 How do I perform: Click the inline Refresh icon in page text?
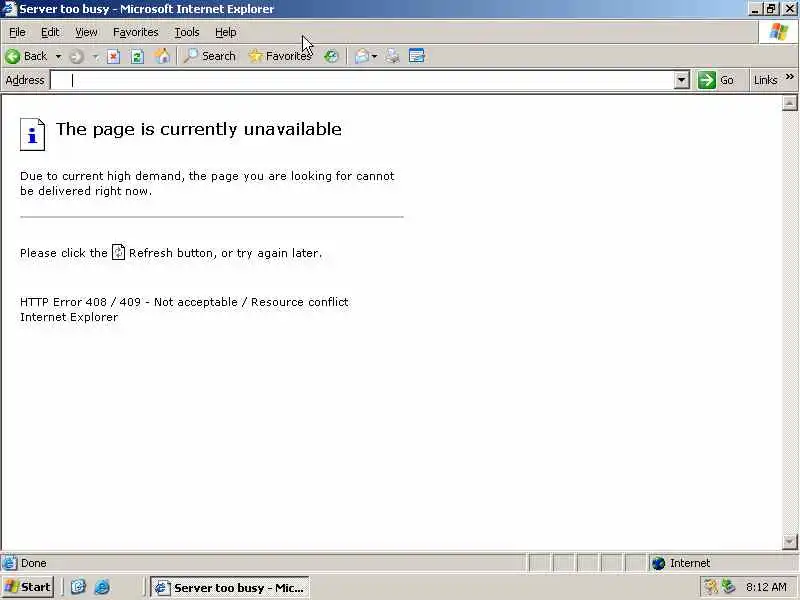pos(118,252)
